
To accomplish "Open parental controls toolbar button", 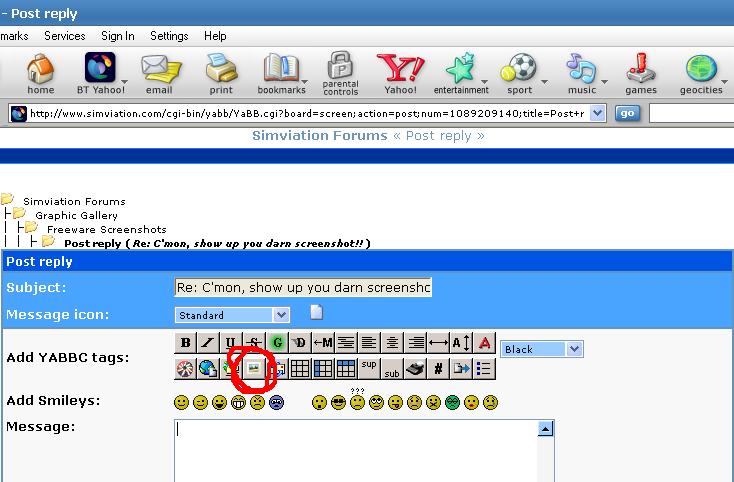I will [340, 73].
